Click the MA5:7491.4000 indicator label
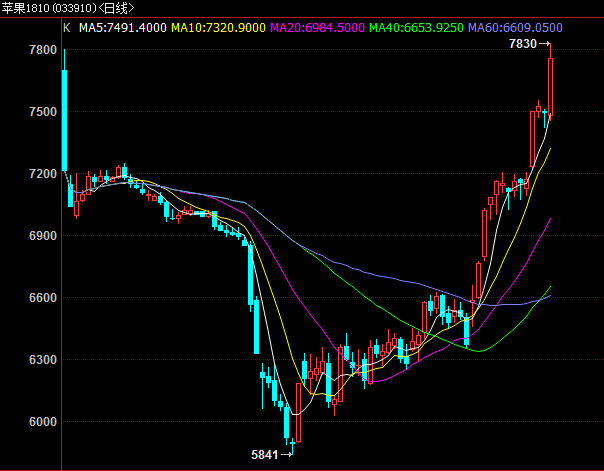Image resolution: width=604 pixels, height=471 pixels. click(x=122, y=28)
